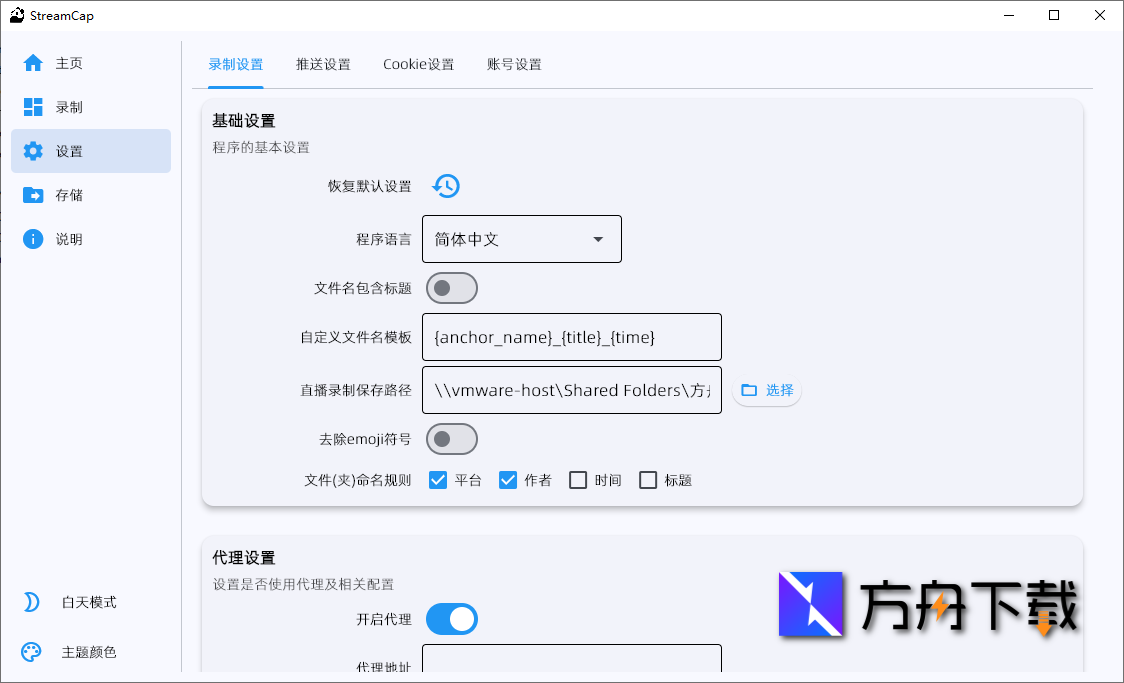Uncheck the 标题 naming rule checkbox

click(648, 480)
